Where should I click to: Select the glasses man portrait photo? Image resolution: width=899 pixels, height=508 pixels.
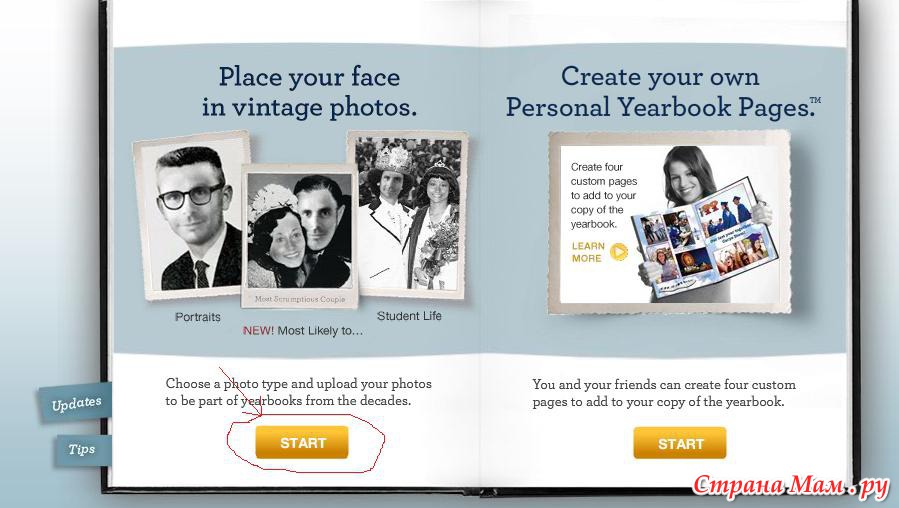point(191,215)
